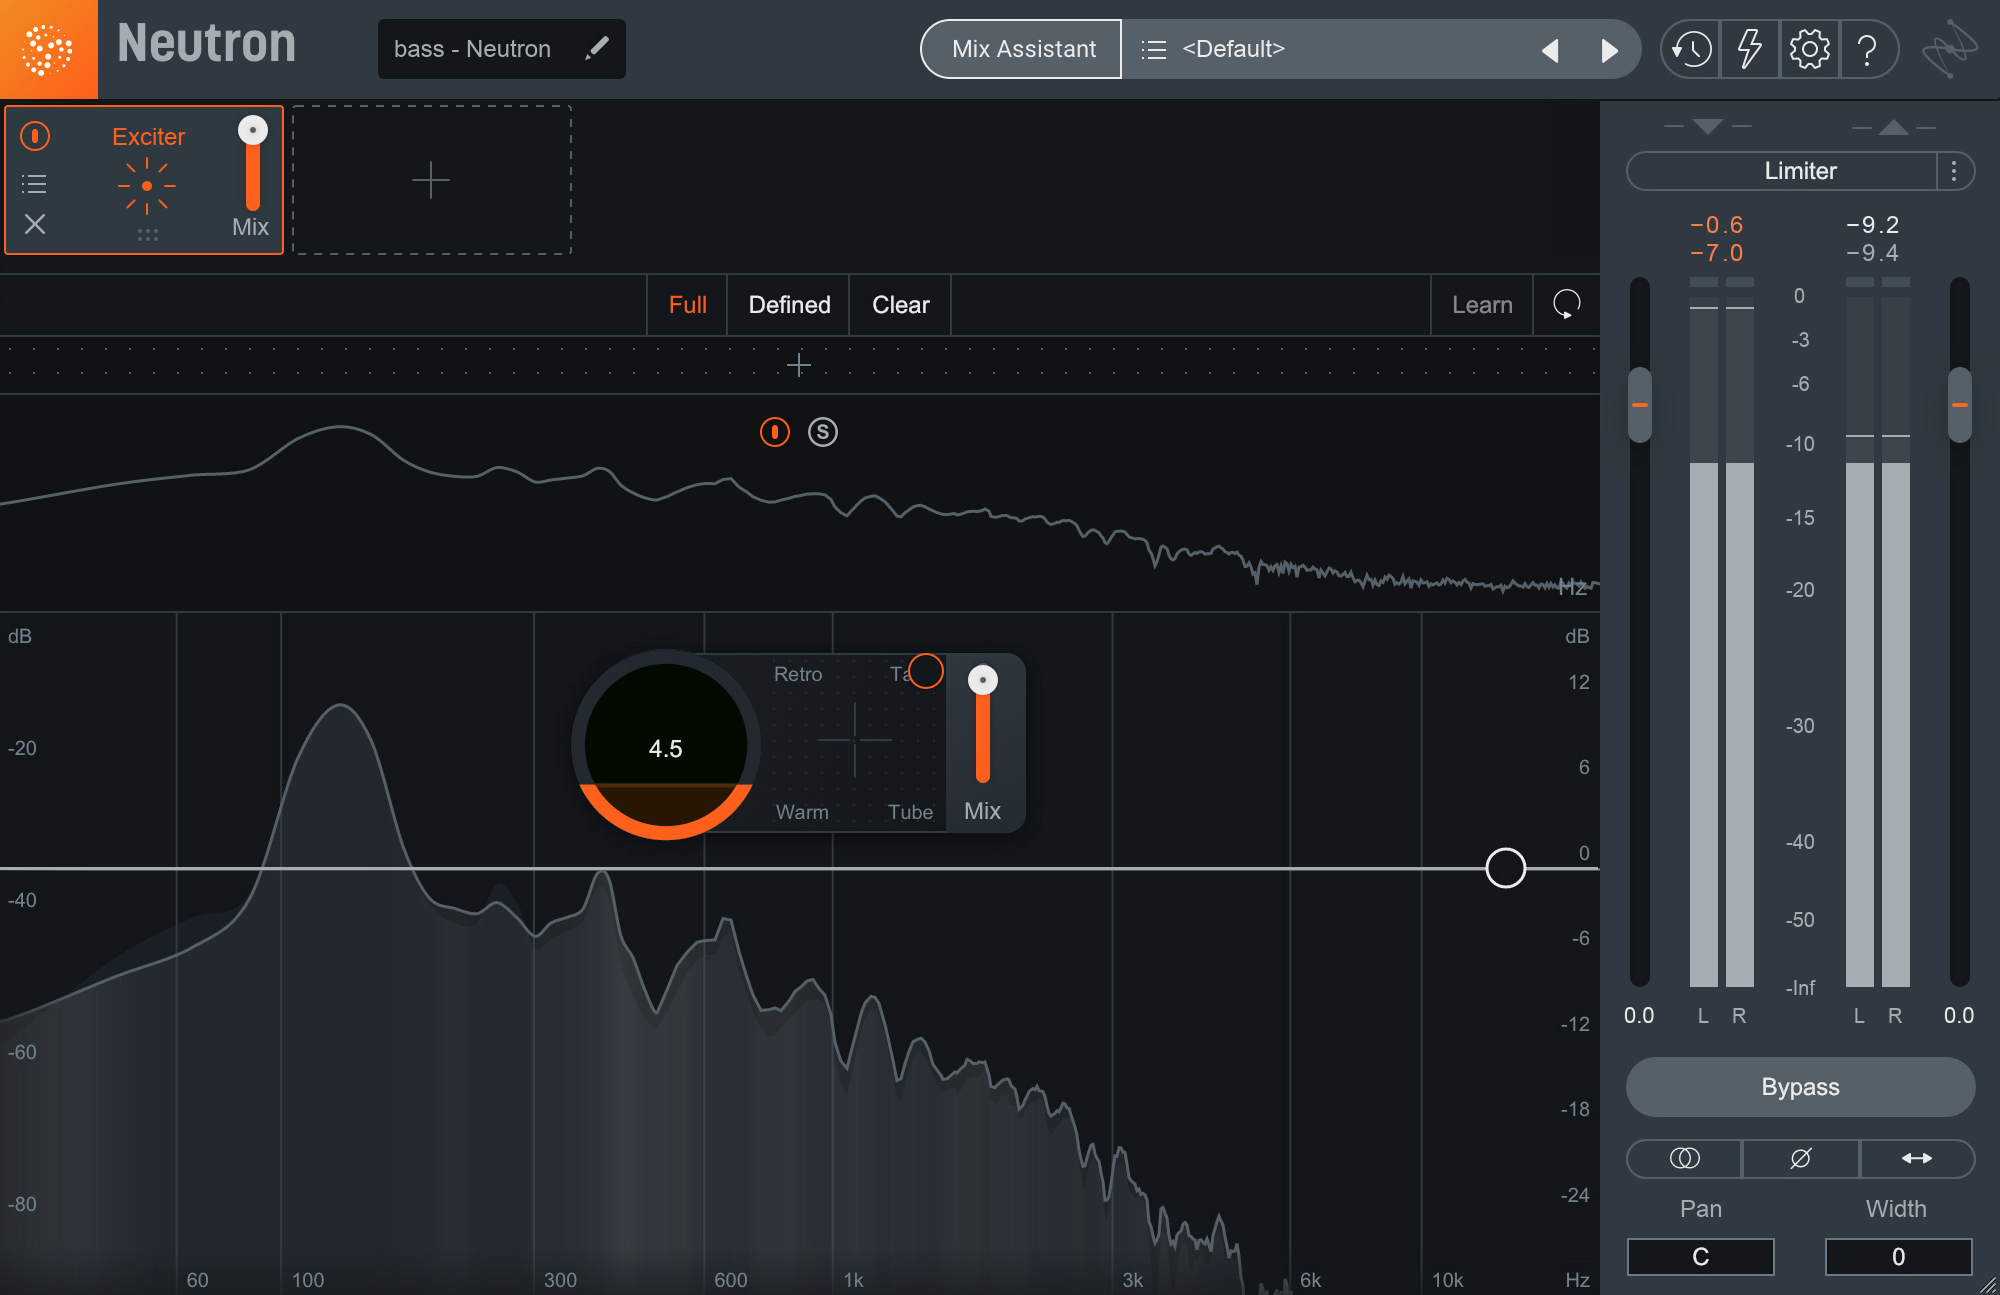Select Defined exciter mode
Image resolution: width=2000 pixels, height=1295 pixels.
click(789, 305)
